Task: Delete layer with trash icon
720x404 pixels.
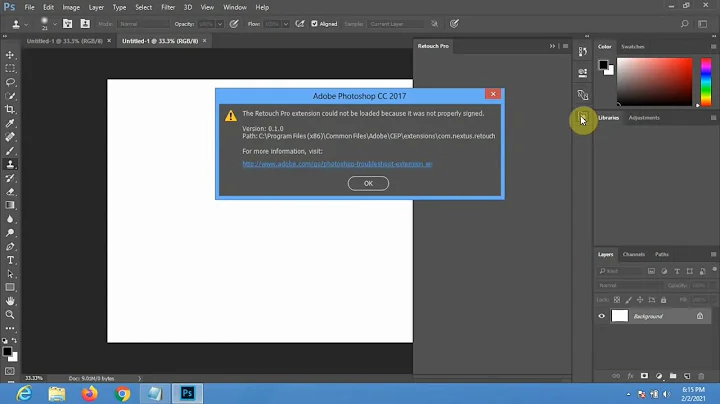Action: pos(701,376)
